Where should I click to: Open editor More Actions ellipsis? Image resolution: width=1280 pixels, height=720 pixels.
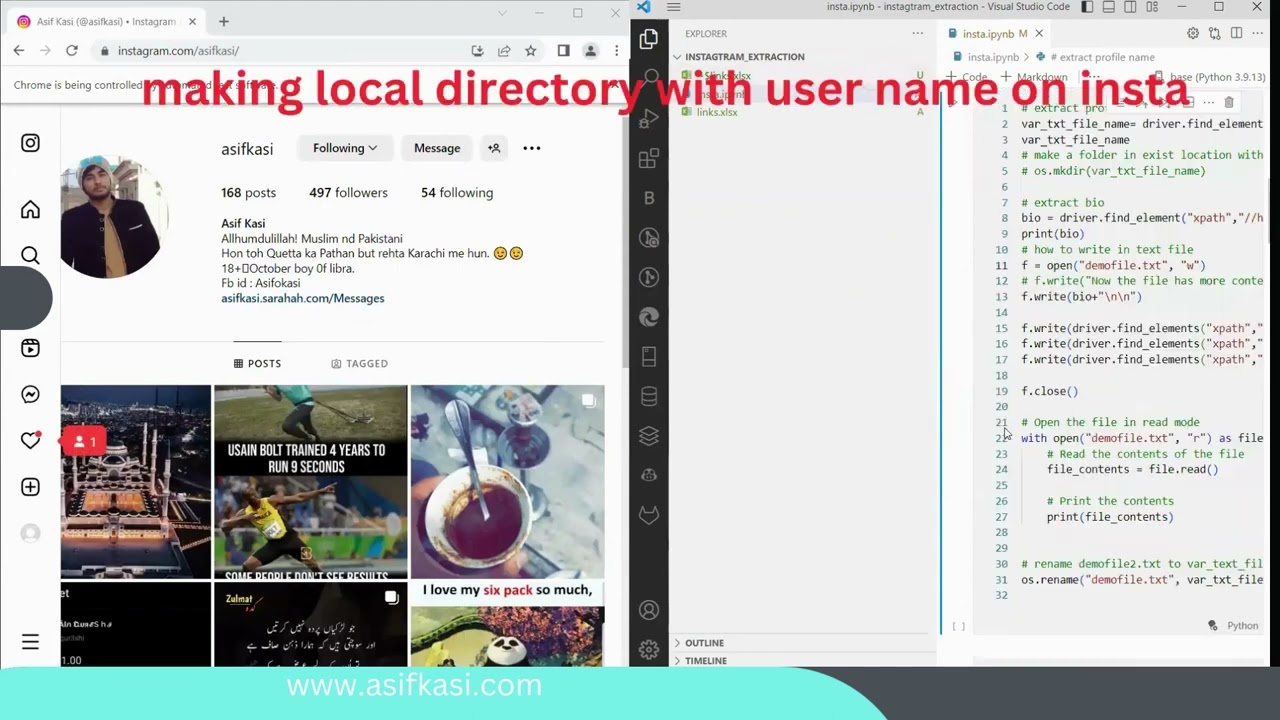point(1258,33)
